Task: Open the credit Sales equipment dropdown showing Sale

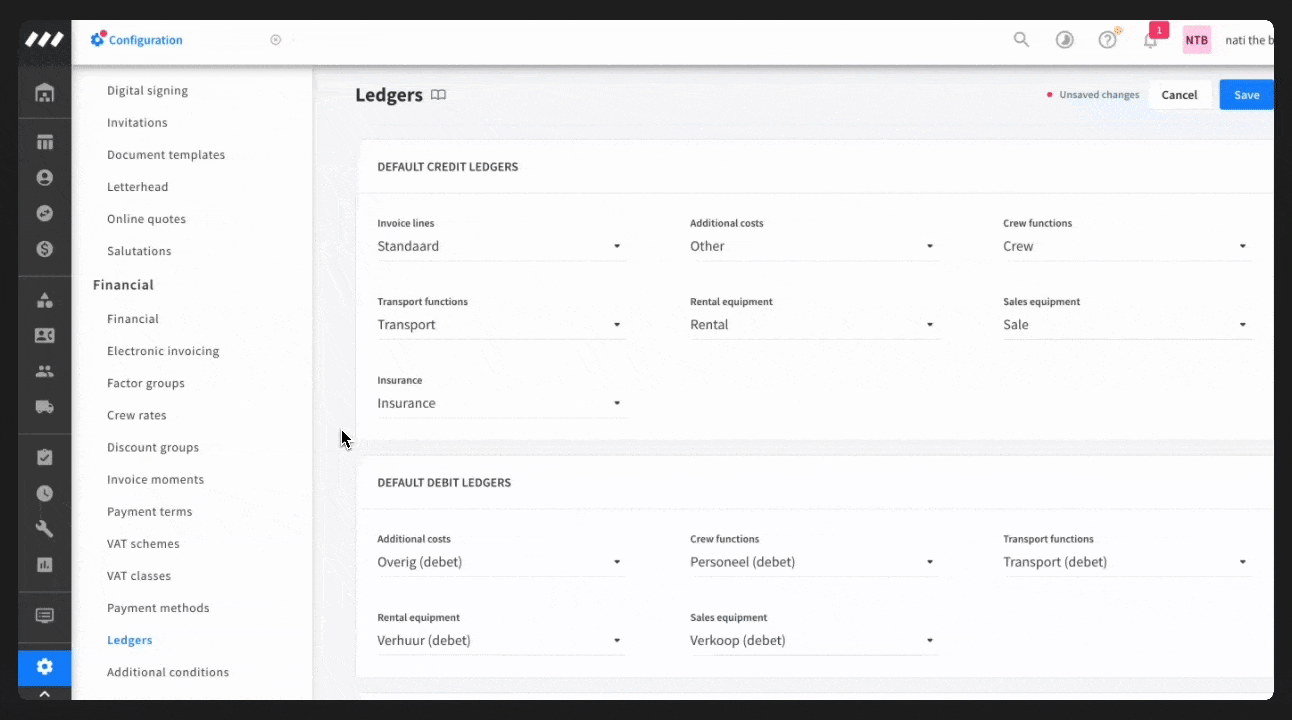Action: point(1127,325)
